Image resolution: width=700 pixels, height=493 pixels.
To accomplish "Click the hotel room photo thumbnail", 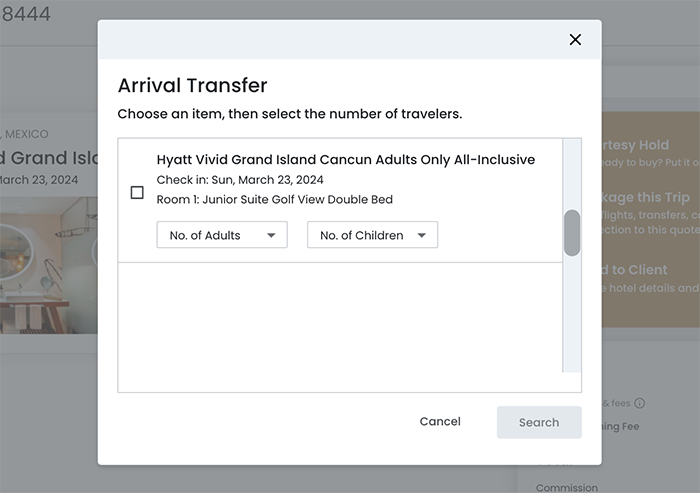I will click(48, 264).
